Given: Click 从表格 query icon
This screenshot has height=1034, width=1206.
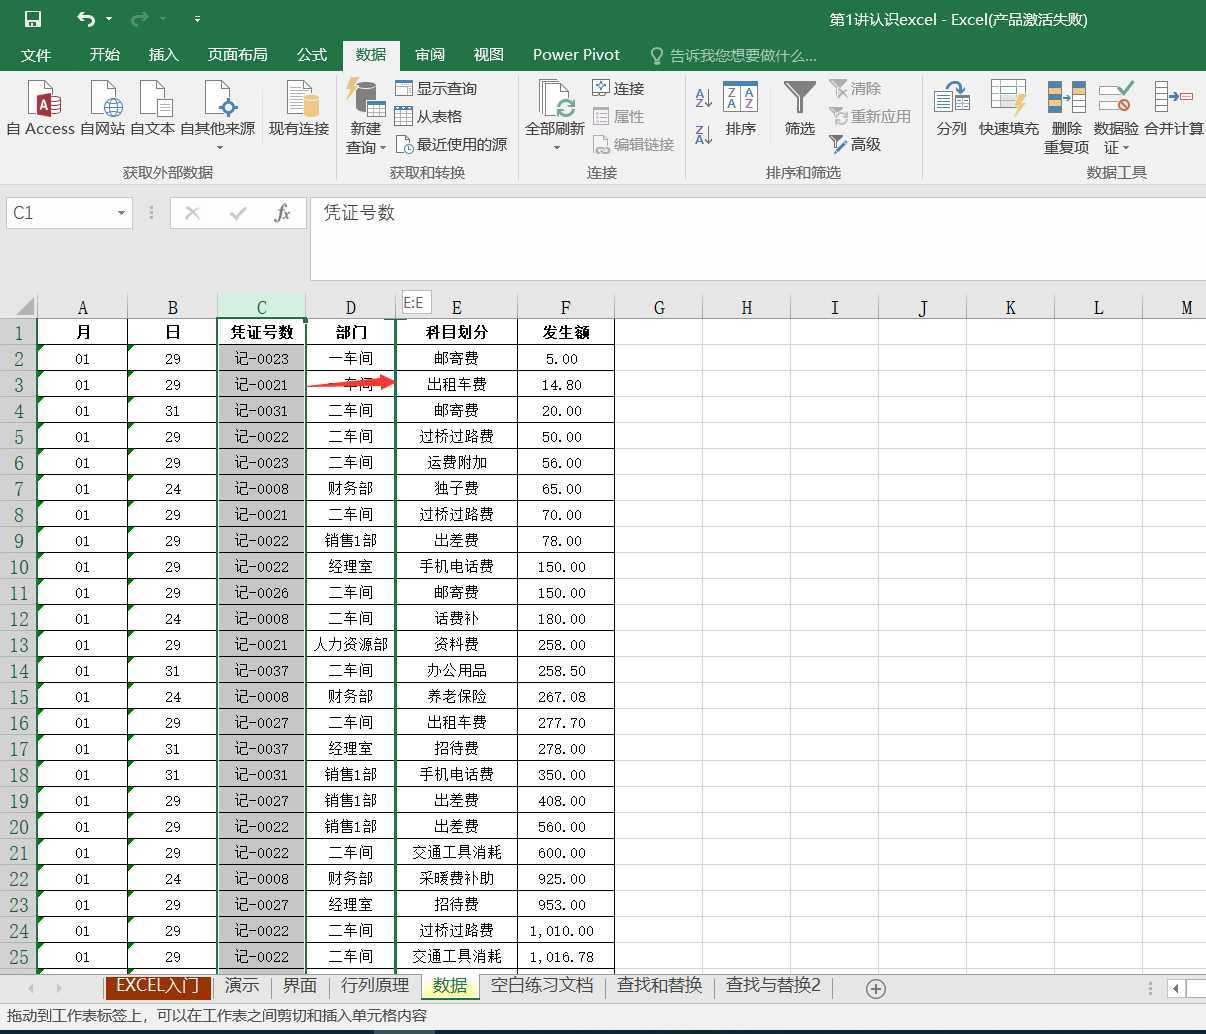Looking at the screenshot, I should [429, 116].
